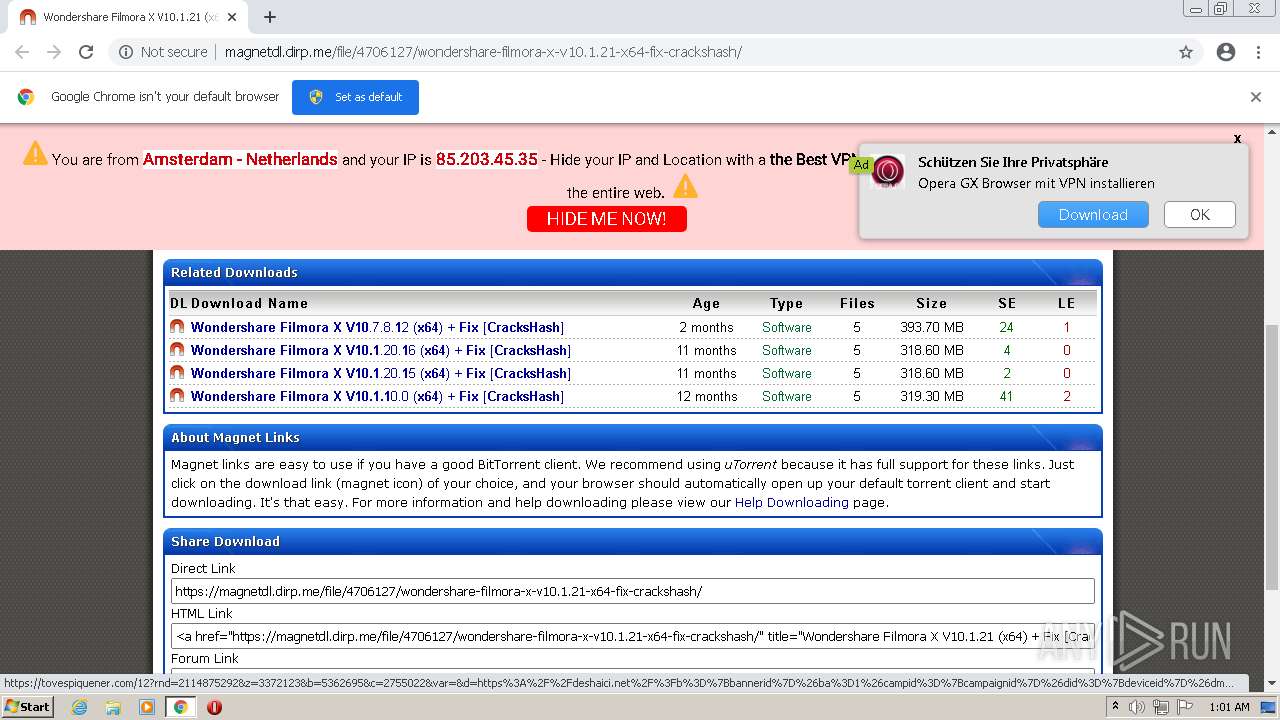Dismiss the default browser infobar
Viewport: 1280px width, 720px height.
pos(1256,97)
